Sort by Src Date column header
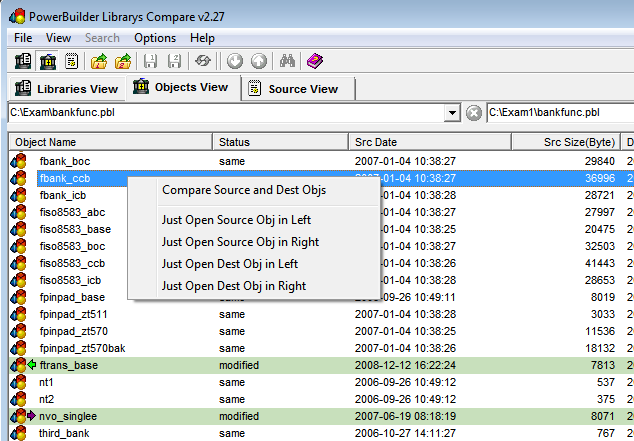This screenshot has width=634, height=441. tap(430, 142)
